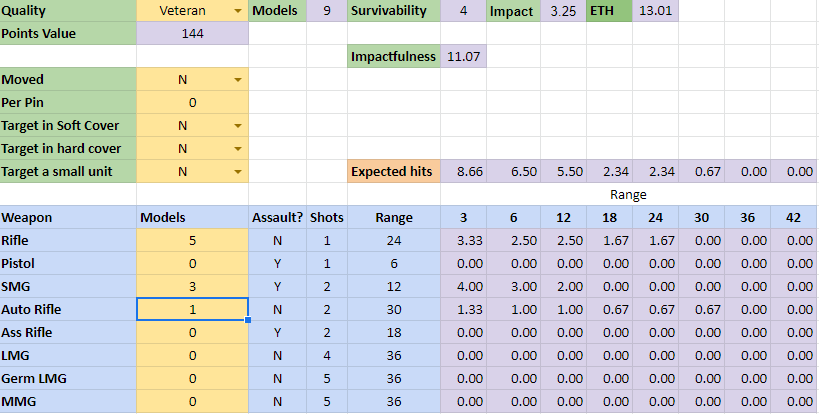This screenshot has height=414, width=819.
Task: Expand the Moved dropdown arrow
Action: pos(237,79)
